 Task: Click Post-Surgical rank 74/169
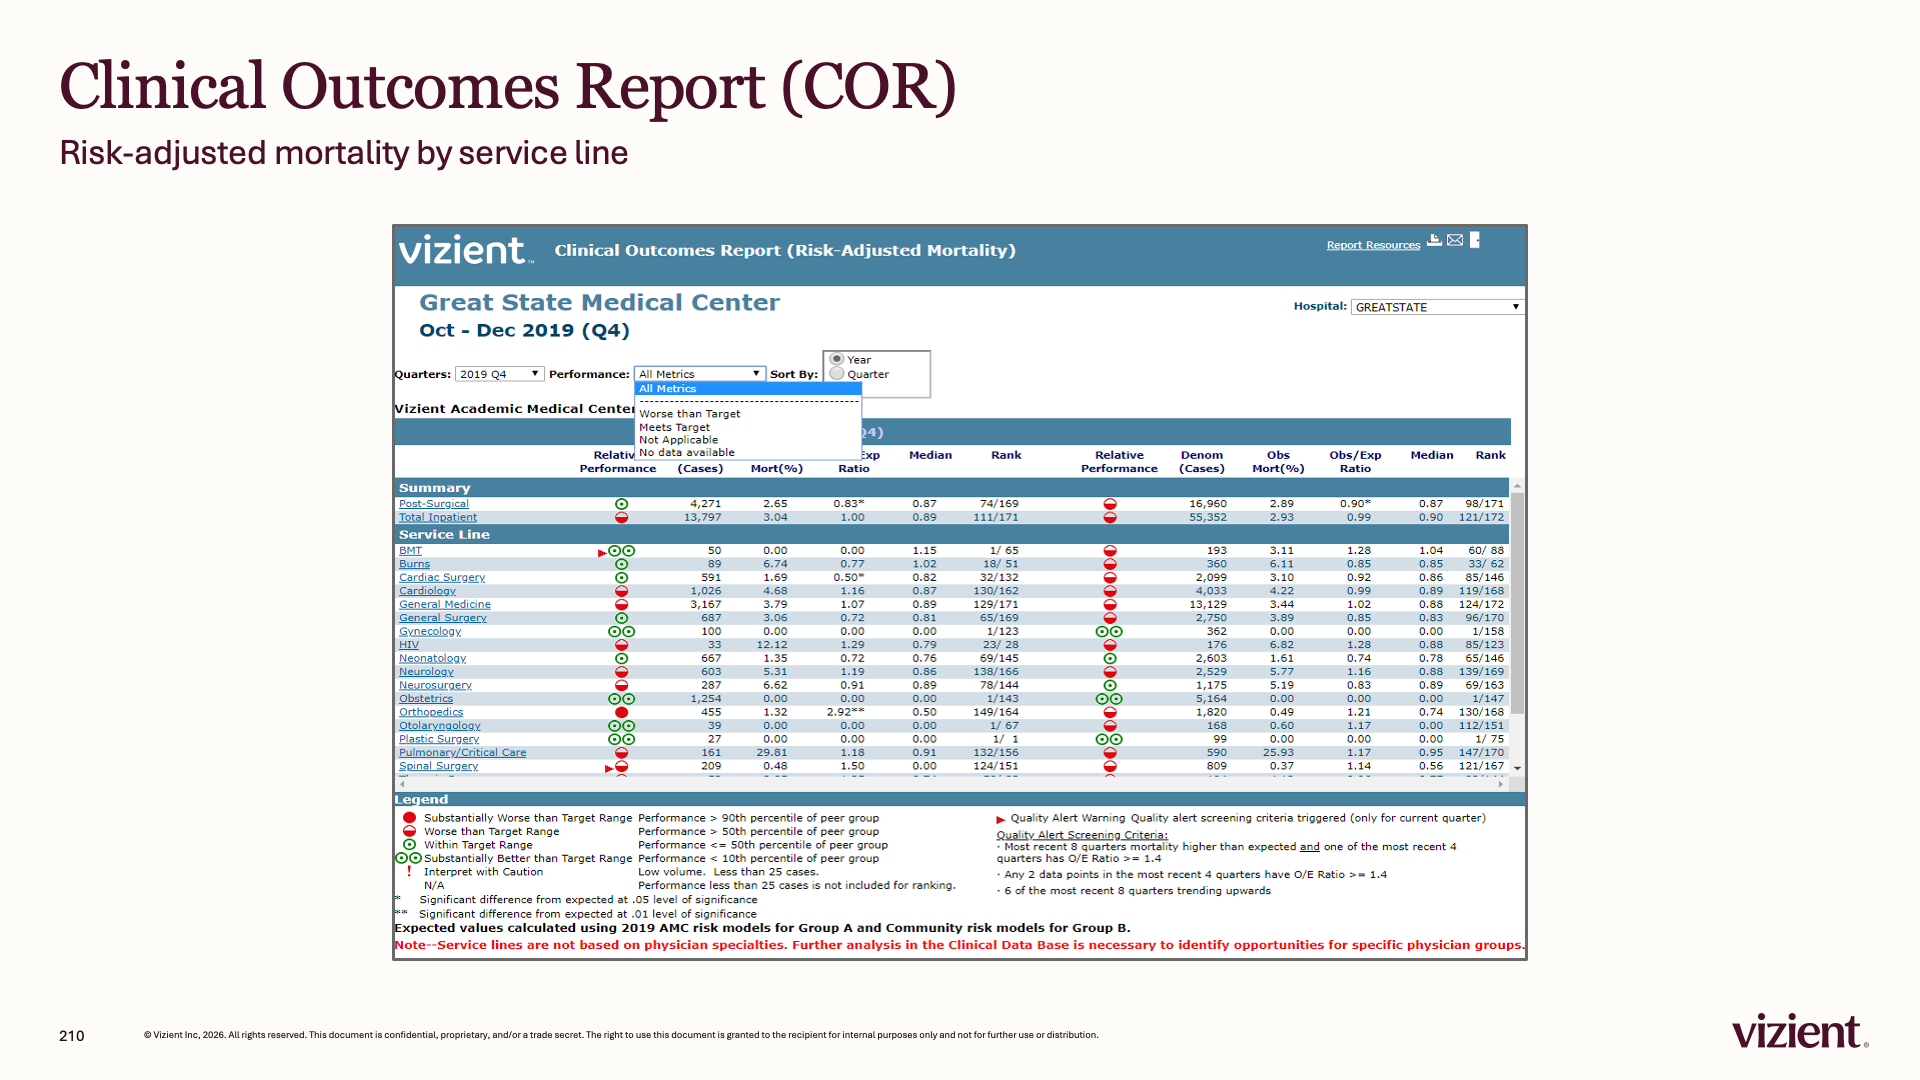[x=999, y=504]
